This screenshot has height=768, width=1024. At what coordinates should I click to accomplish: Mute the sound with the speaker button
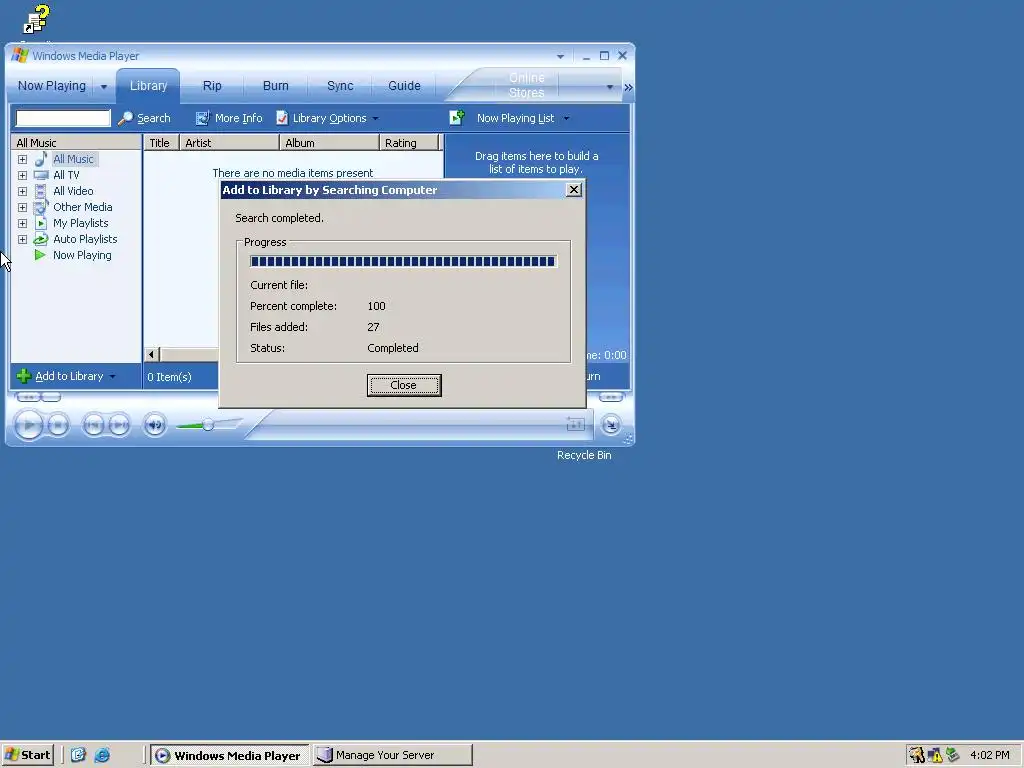click(x=155, y=425)
